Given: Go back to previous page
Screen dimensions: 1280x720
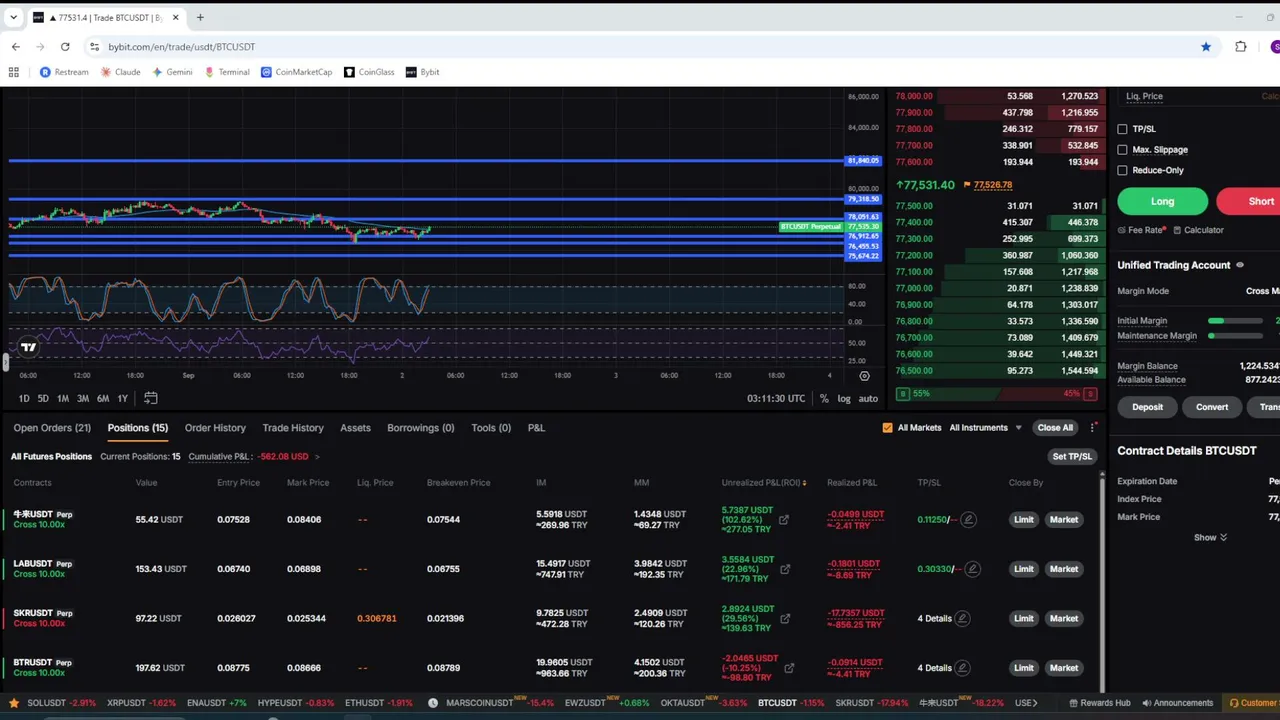Looking at the screenshot, I should point(16,47).
